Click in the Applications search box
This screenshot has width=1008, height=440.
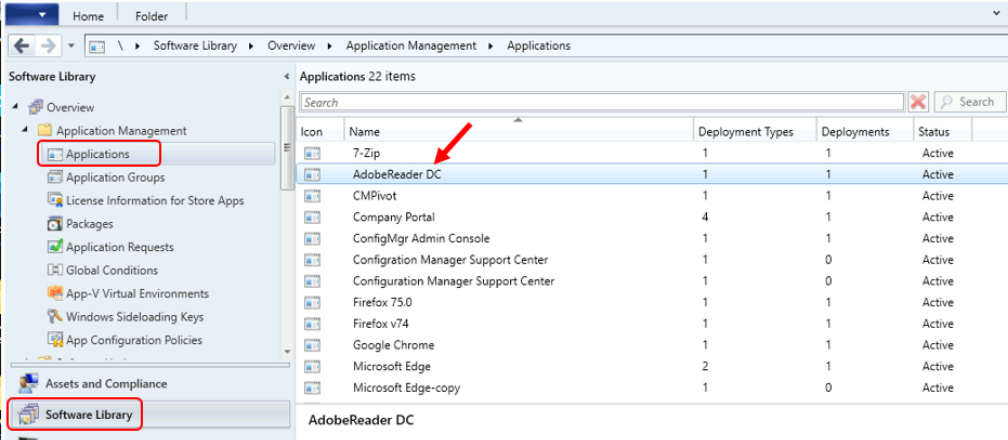(x=602, y=102)
